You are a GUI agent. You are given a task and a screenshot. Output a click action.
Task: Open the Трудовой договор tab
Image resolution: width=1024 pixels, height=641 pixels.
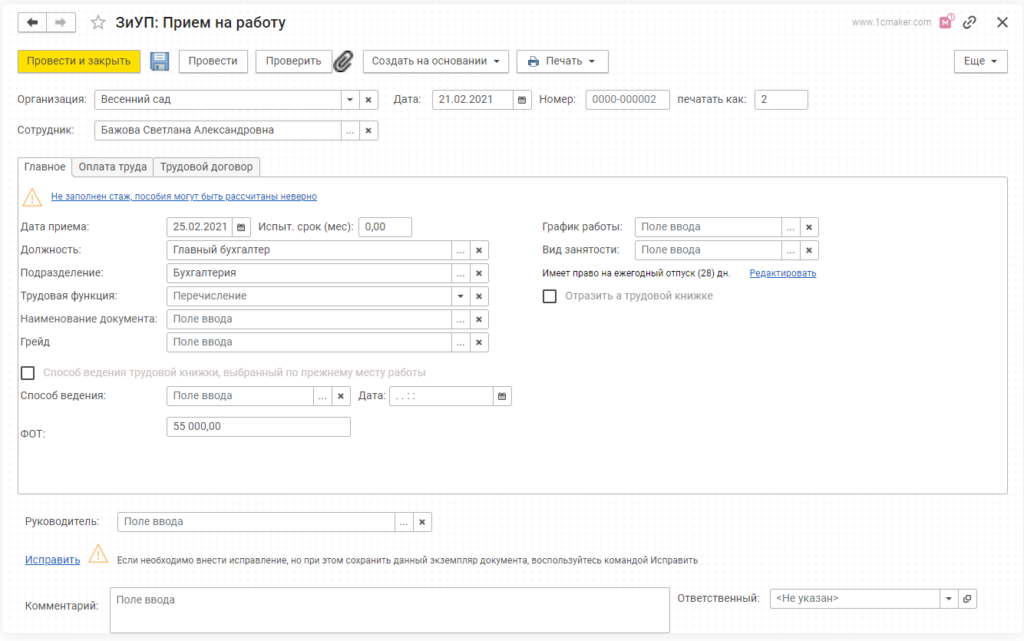coord(206,167)
